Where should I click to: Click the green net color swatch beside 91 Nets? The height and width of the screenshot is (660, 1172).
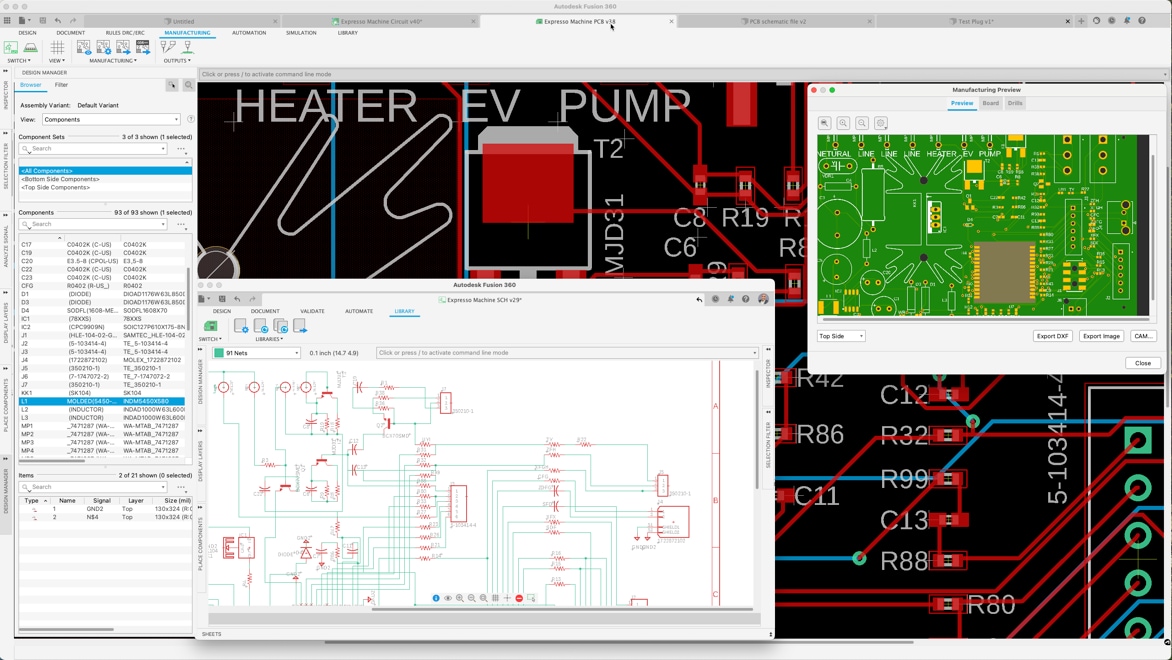click(219, 352)
